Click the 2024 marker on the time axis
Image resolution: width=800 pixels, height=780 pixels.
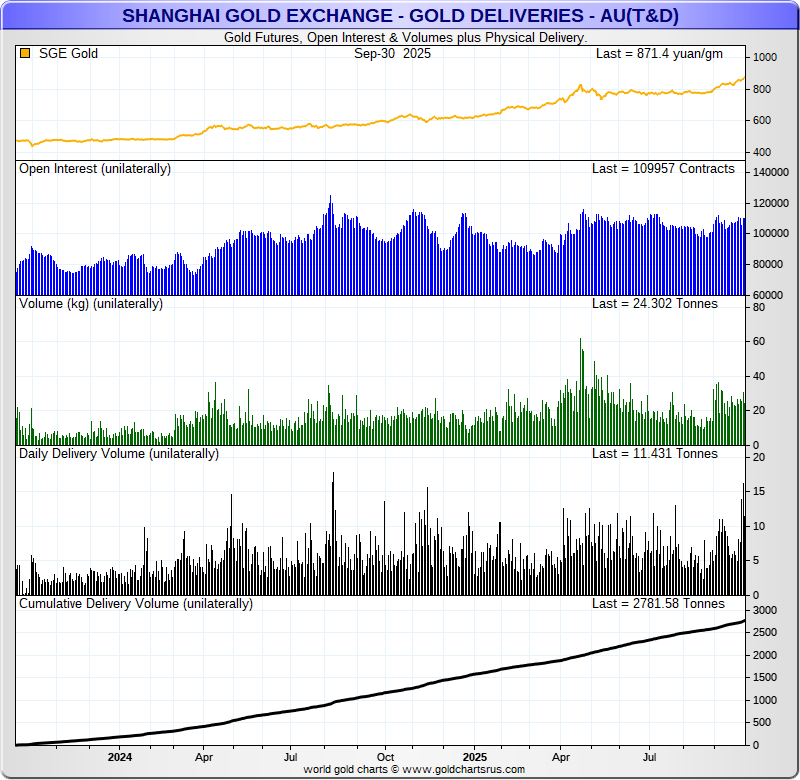[x=120, y=757]
